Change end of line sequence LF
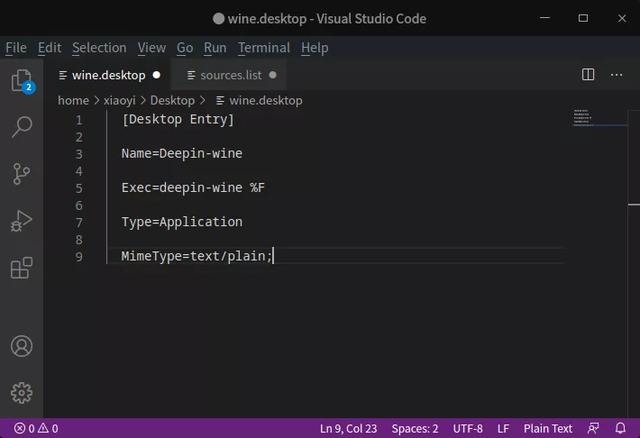This screenshot has width=640, height=438. (503, 428)
